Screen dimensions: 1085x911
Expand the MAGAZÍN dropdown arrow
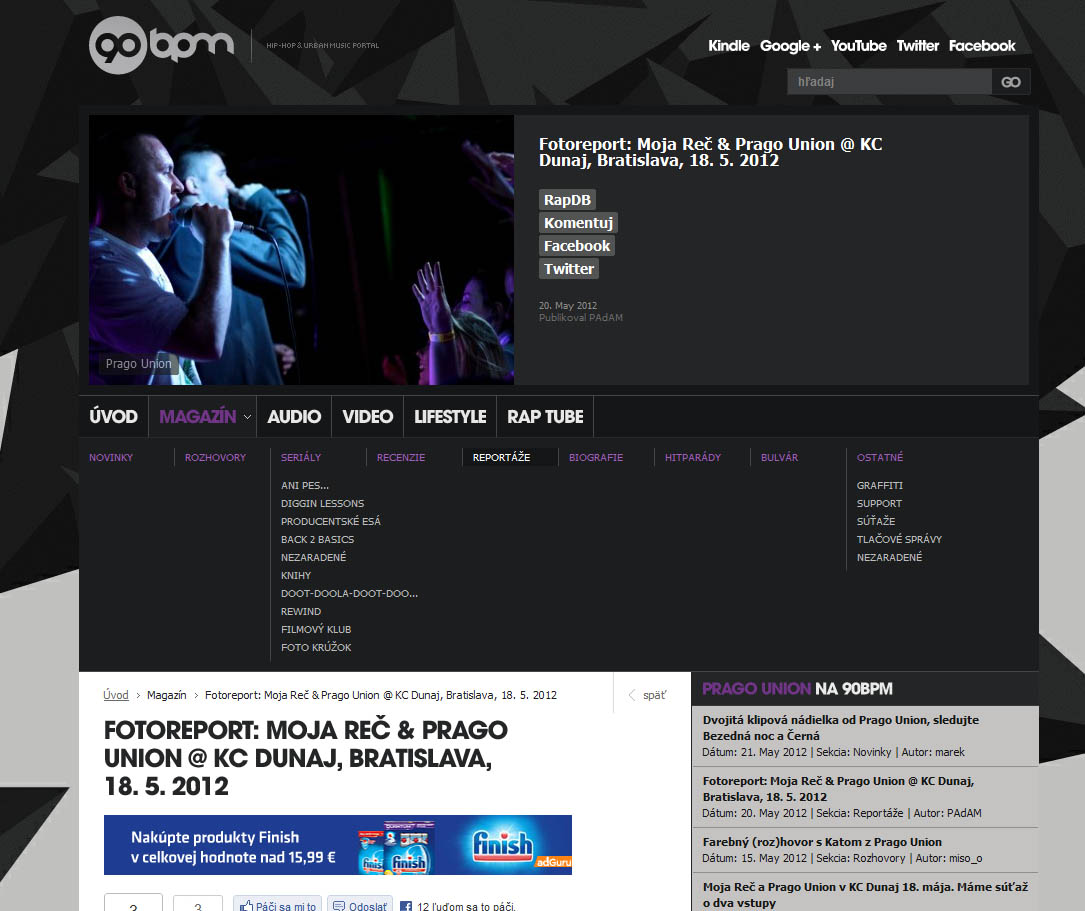(x=247, y=416)
